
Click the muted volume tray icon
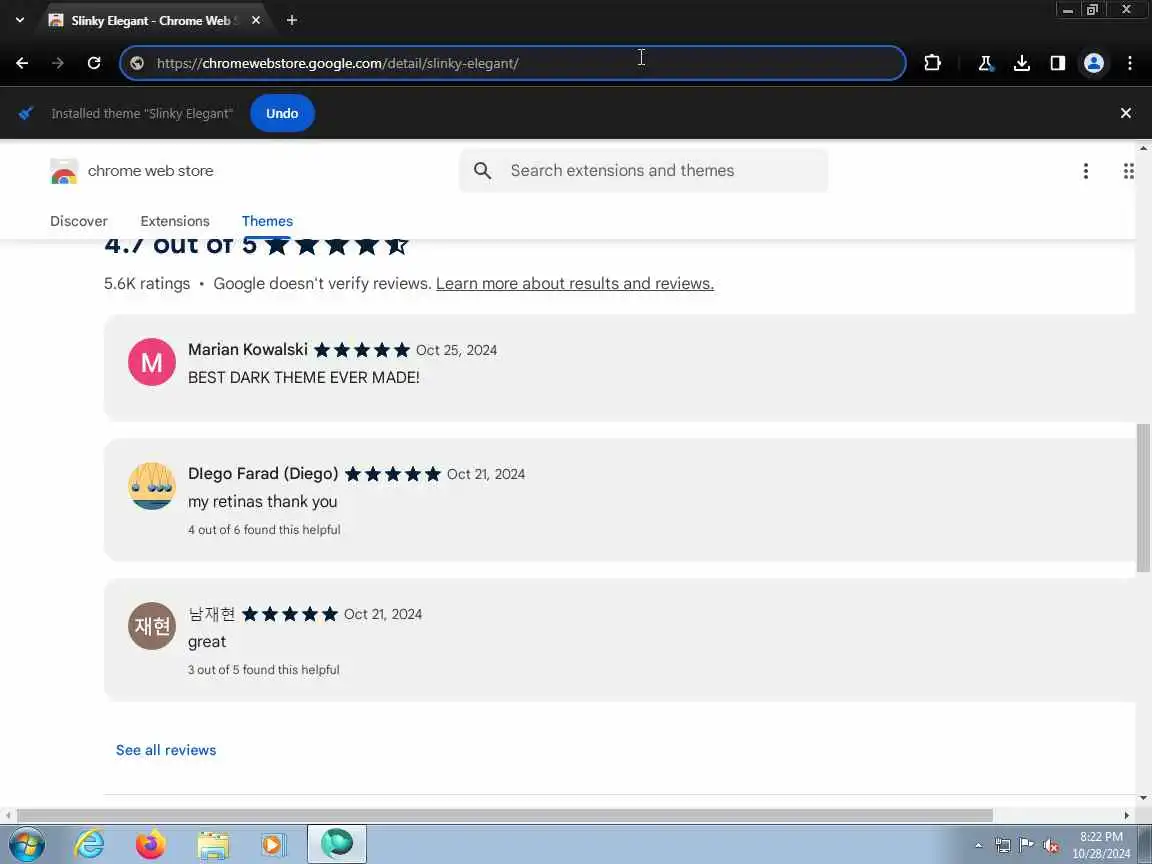click(1051, 846)
